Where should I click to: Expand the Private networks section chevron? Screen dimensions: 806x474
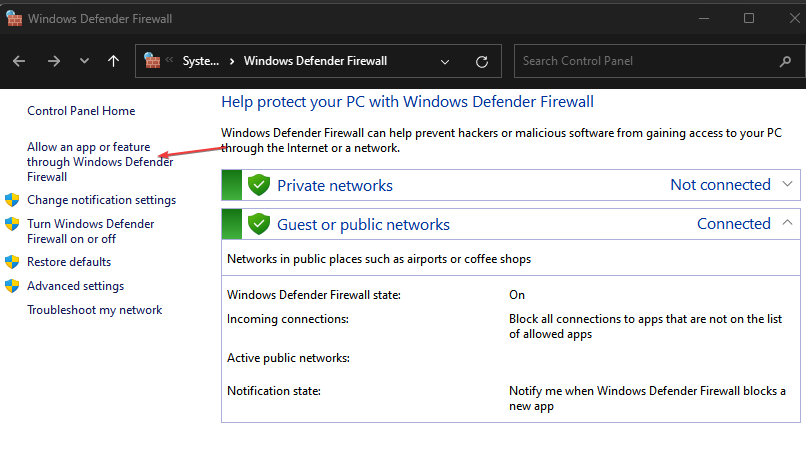(787, 184)
